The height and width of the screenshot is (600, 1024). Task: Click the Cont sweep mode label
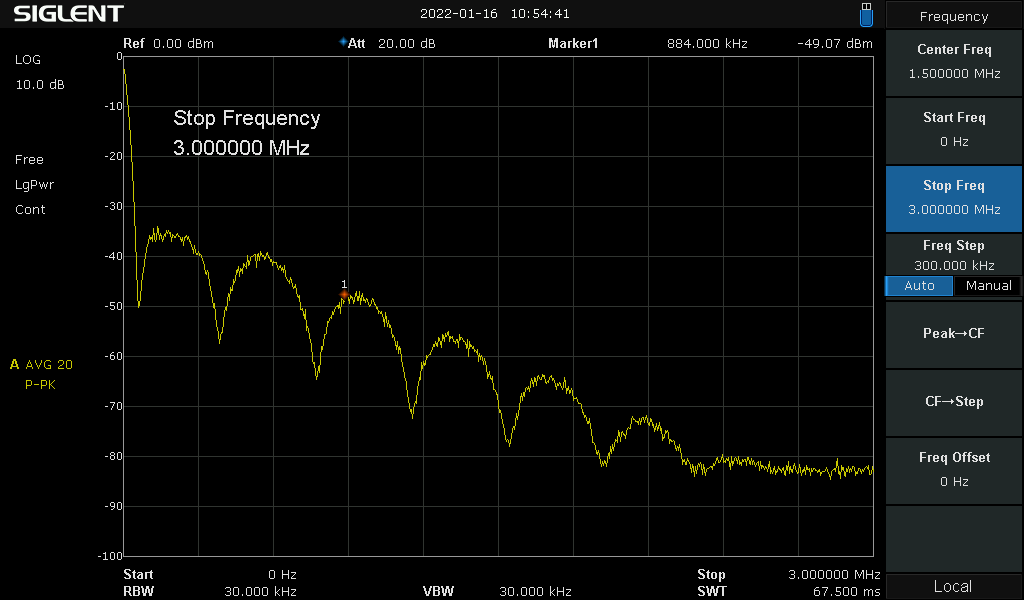[x=30, y=210]
